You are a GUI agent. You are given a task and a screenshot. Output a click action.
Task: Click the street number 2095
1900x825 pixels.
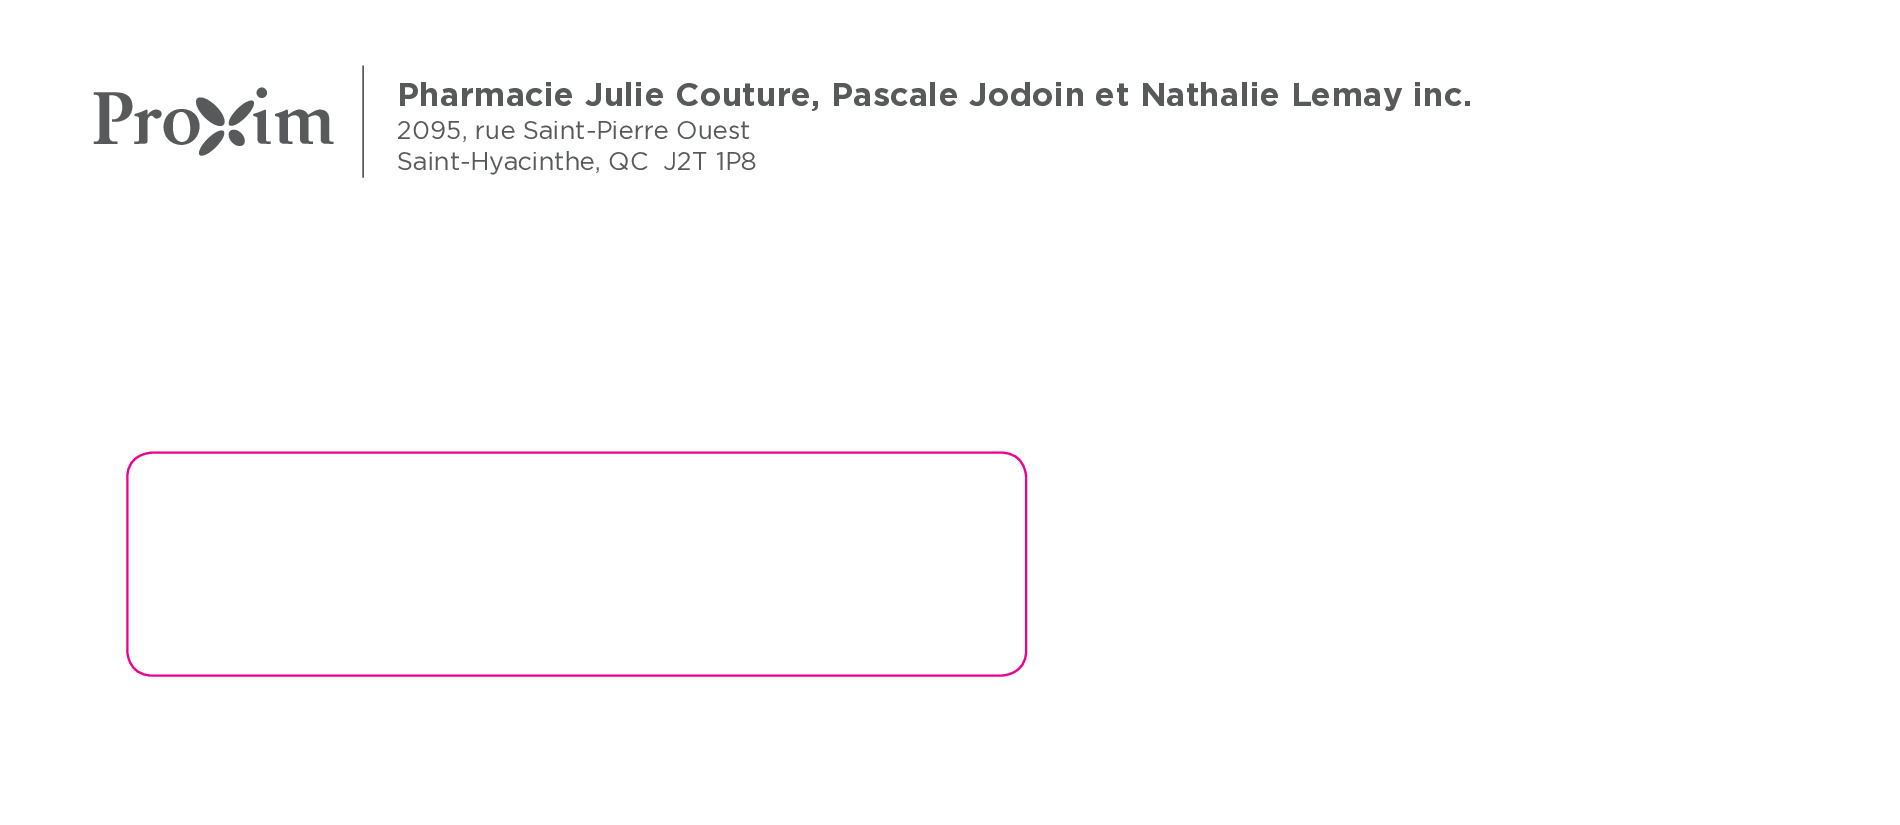click(429, 131)
